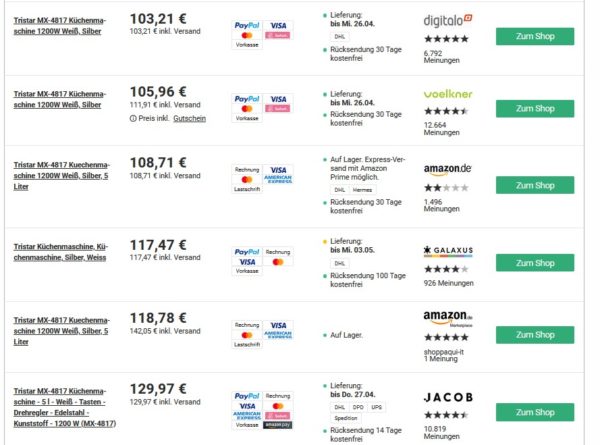Click the PayPal icon in the digitalo offer
Image resolution: width=600 pixels, height=445 pixels.
(246, 24)
